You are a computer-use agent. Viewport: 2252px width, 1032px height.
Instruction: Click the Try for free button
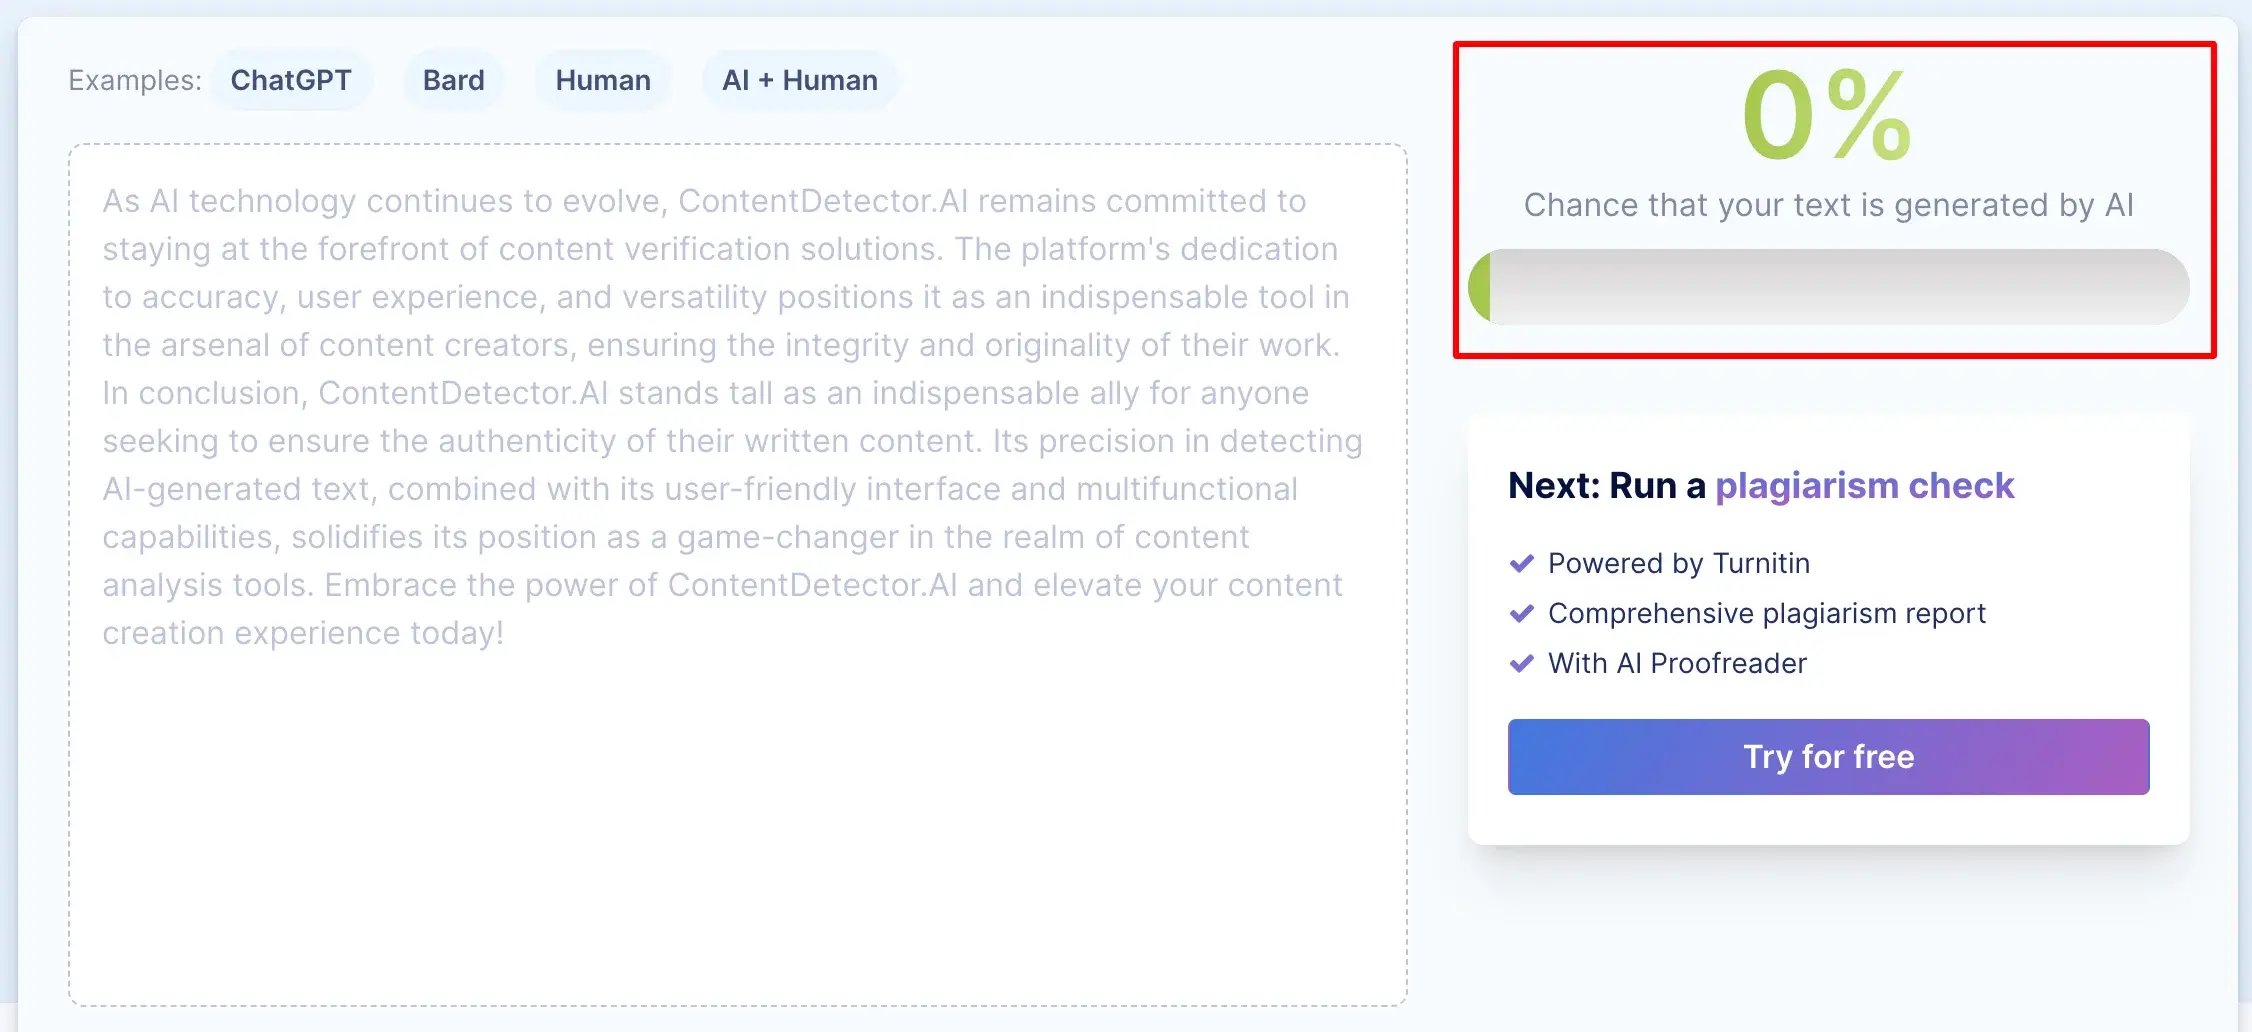1828,757
